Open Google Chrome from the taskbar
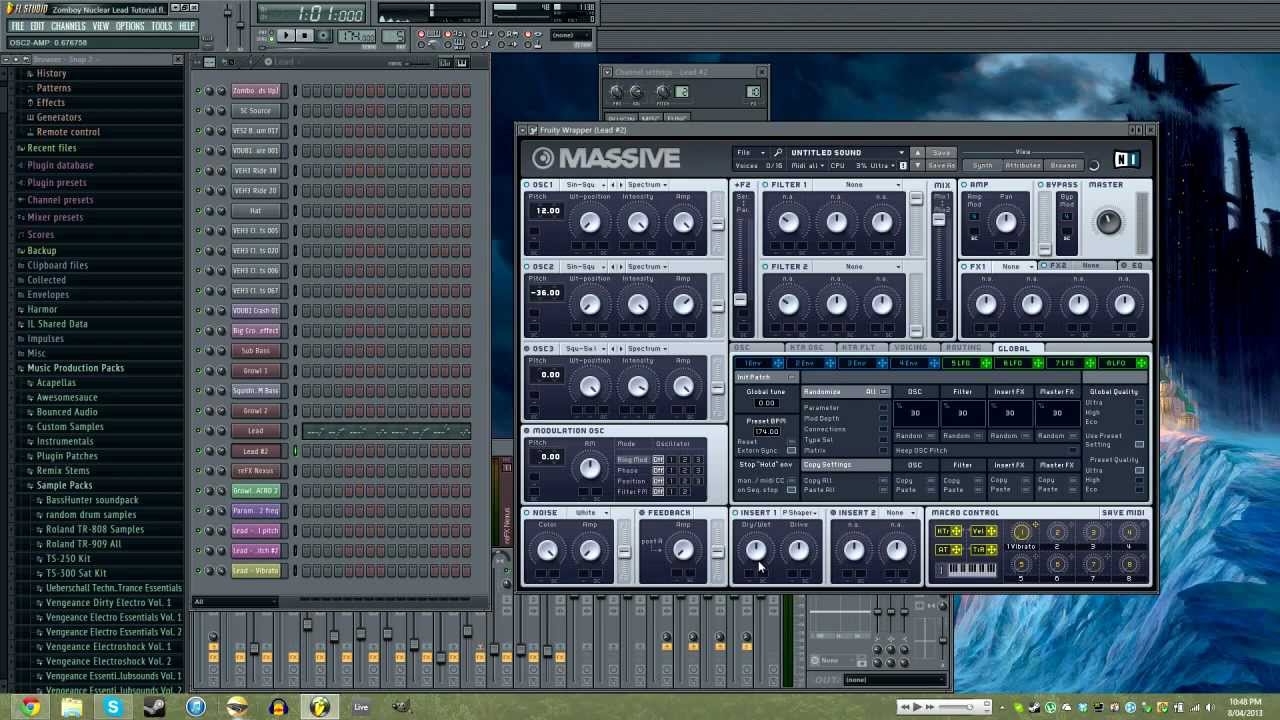1280x720 pixels. [x=30, y=708]
